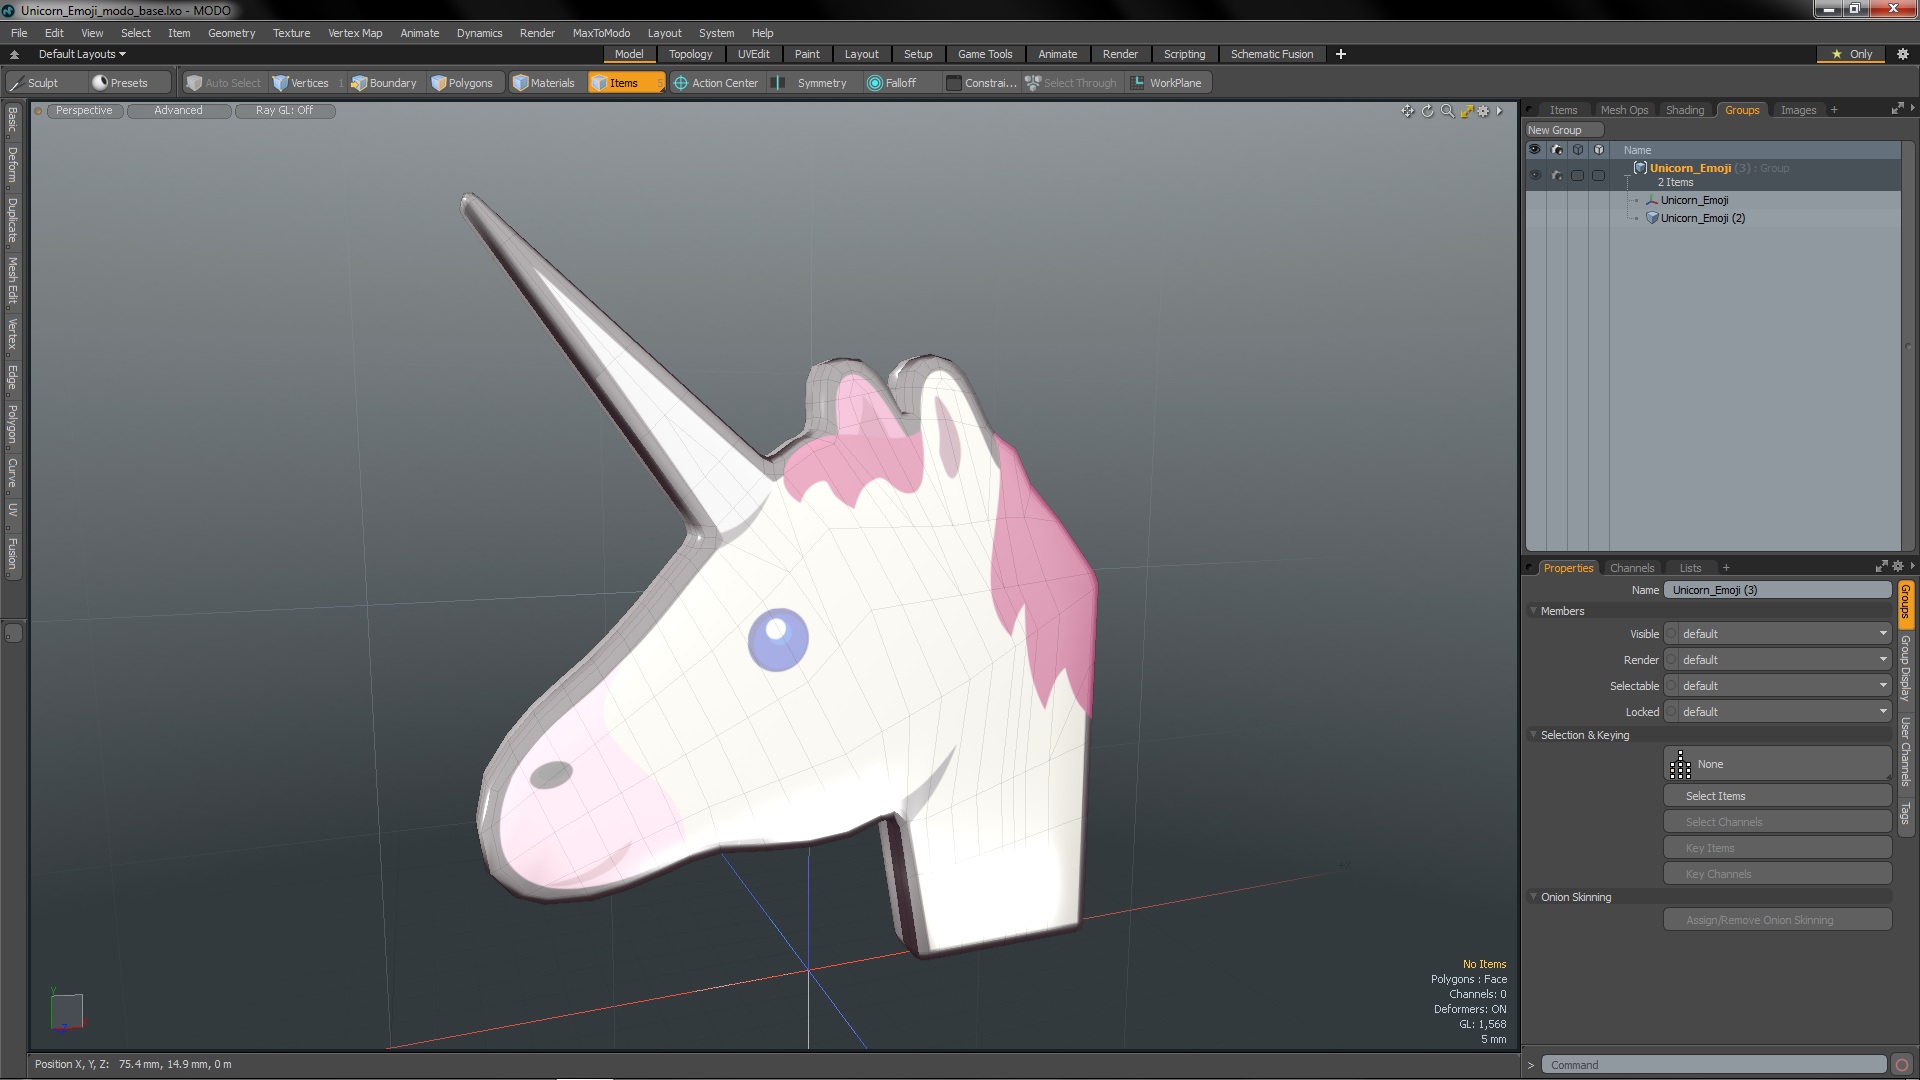Open the Properties panel gear settings

(1898, 567)
